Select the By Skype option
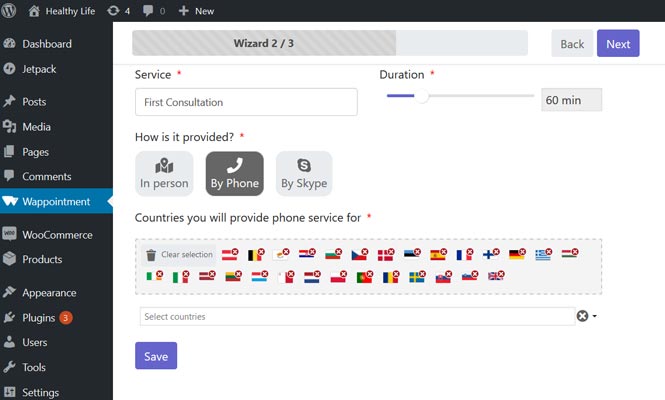The height and width of the screenshot is (400, 665). click(304, 174)
